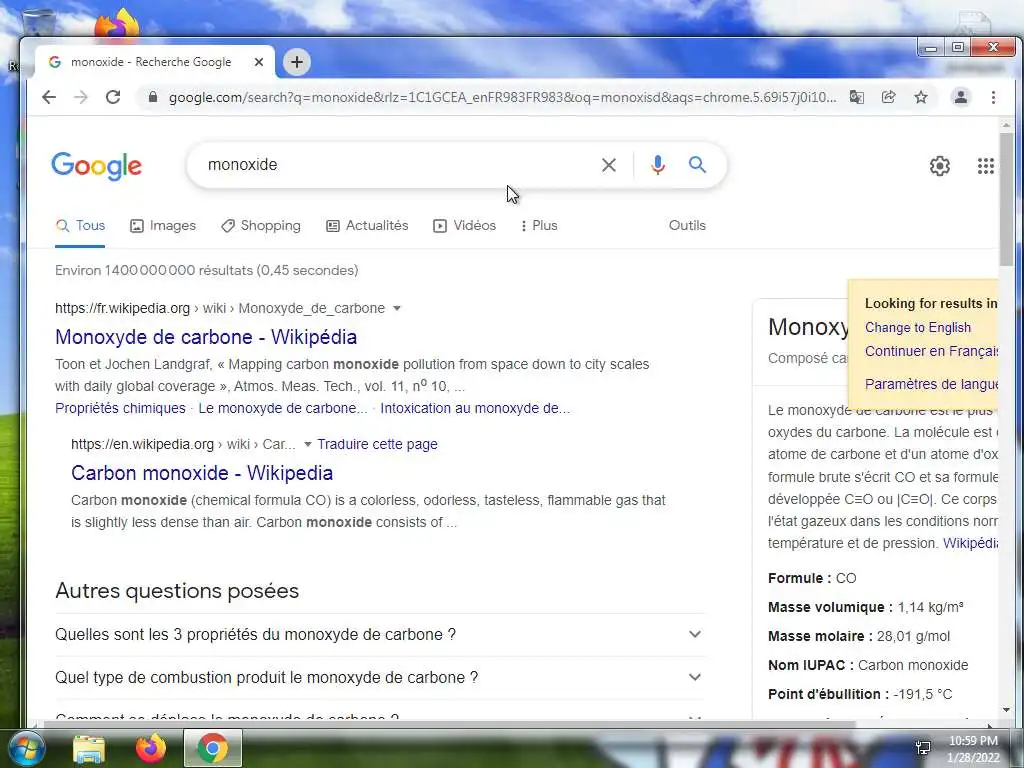Expand the Plus menu
Image resolution: width=1024 pixels, height=768 pixels.
(x=539, y=225)
